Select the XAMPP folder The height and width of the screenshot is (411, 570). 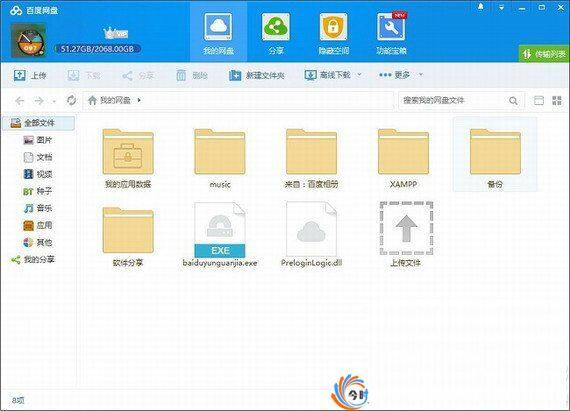tap(403, 158)
